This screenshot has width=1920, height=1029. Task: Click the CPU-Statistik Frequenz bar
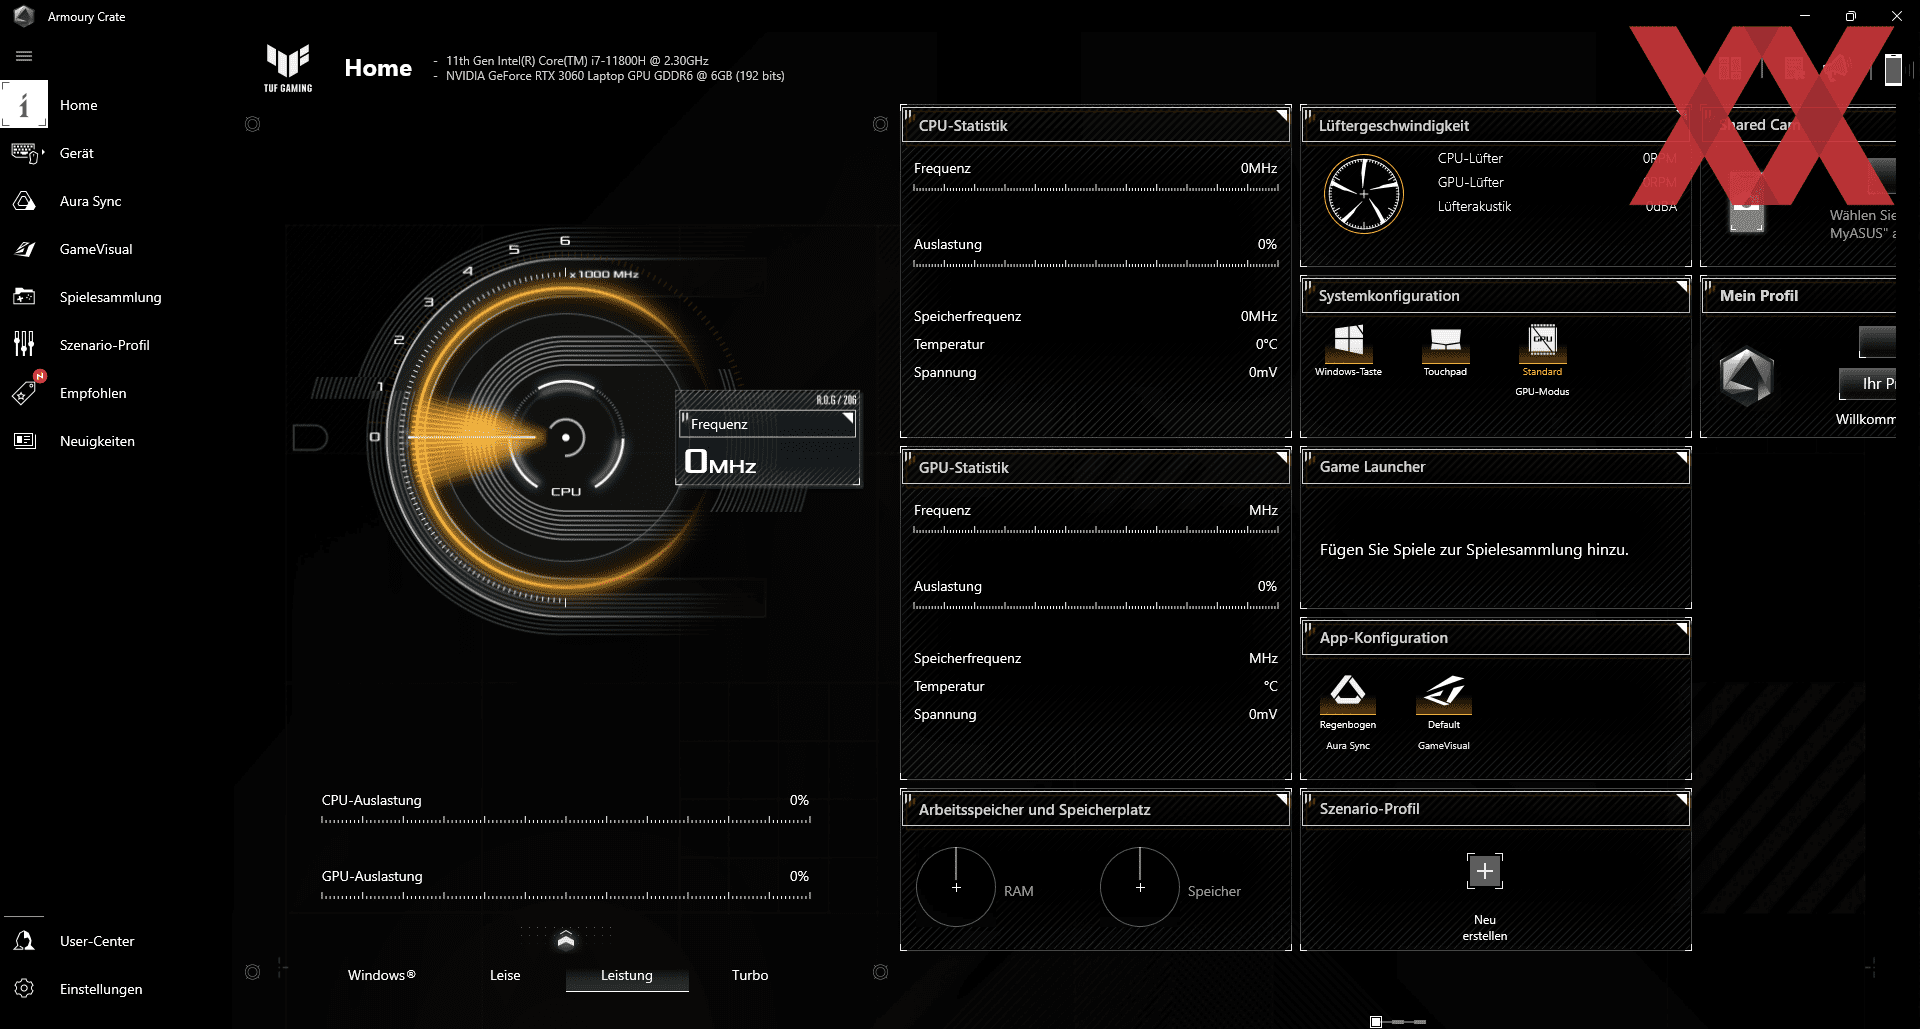coord(1096,188)
